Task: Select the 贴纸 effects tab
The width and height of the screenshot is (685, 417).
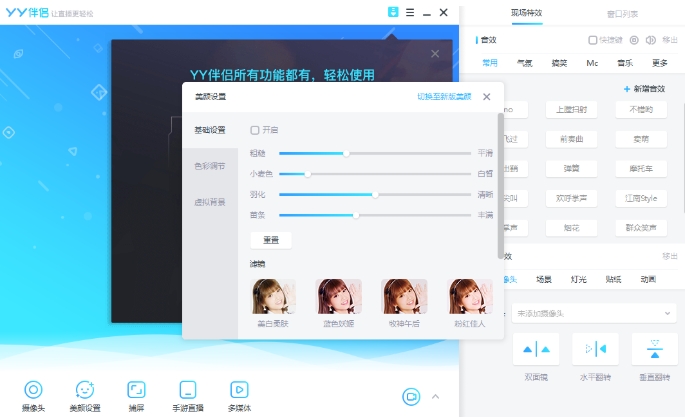Action: [613, 279]
